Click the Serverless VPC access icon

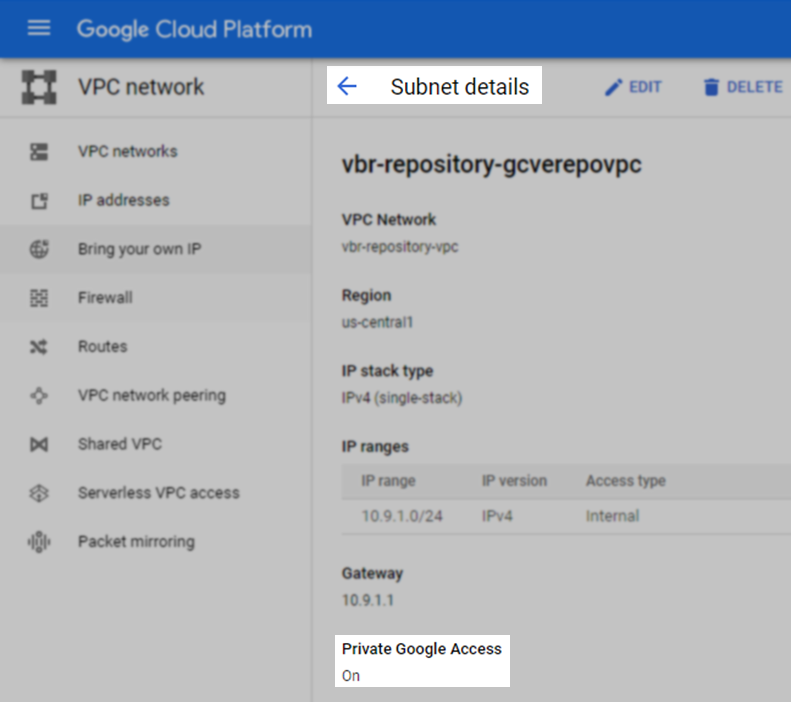coord(39,493)
